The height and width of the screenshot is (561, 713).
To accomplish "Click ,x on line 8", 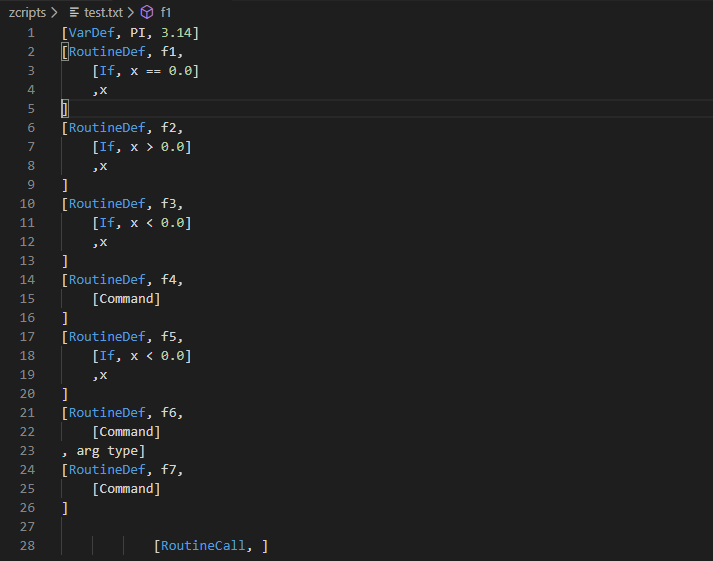I will (x=100, y=166).
